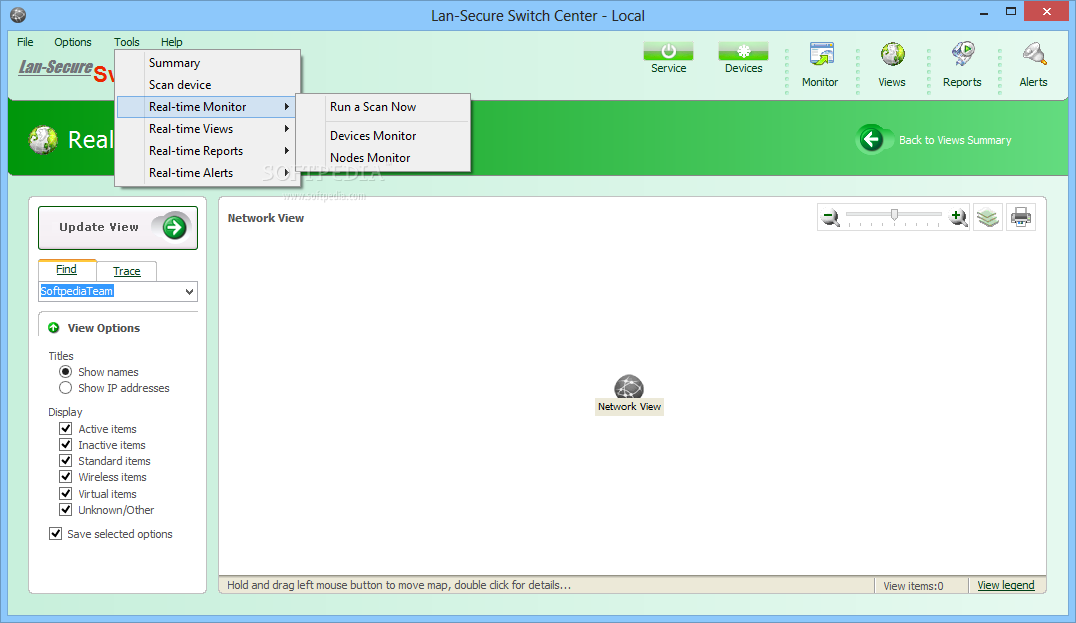Image resolution: width=1076 pixels, height=623 pixels.
Task: Click the Tools menu
Action: point(126,42)
